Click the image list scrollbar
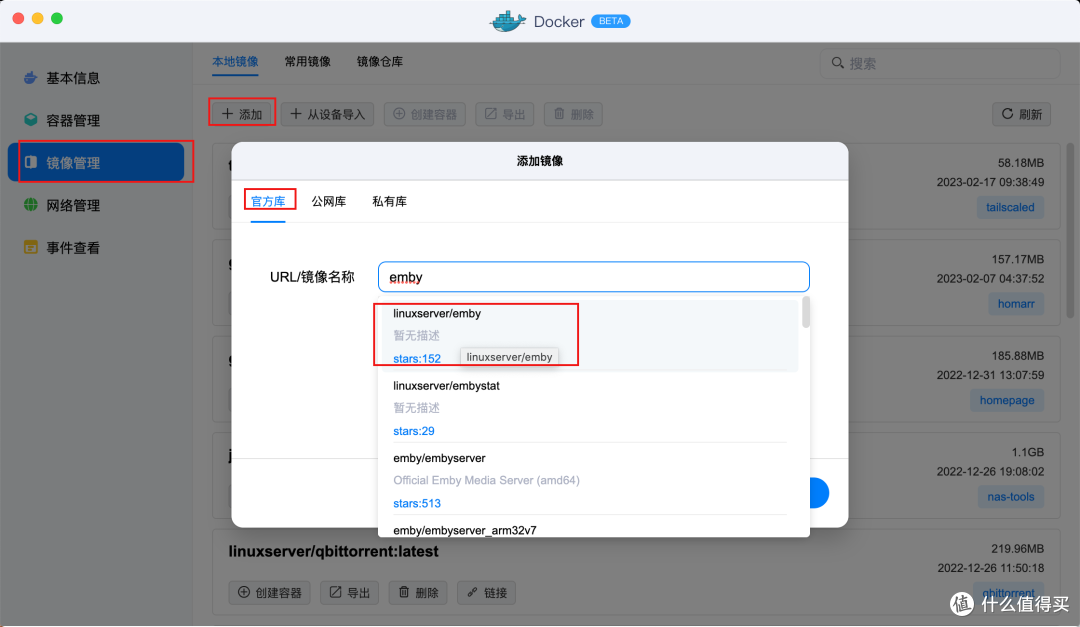Viewport: 1080px width, 627px height. [x=1070, y=231]
